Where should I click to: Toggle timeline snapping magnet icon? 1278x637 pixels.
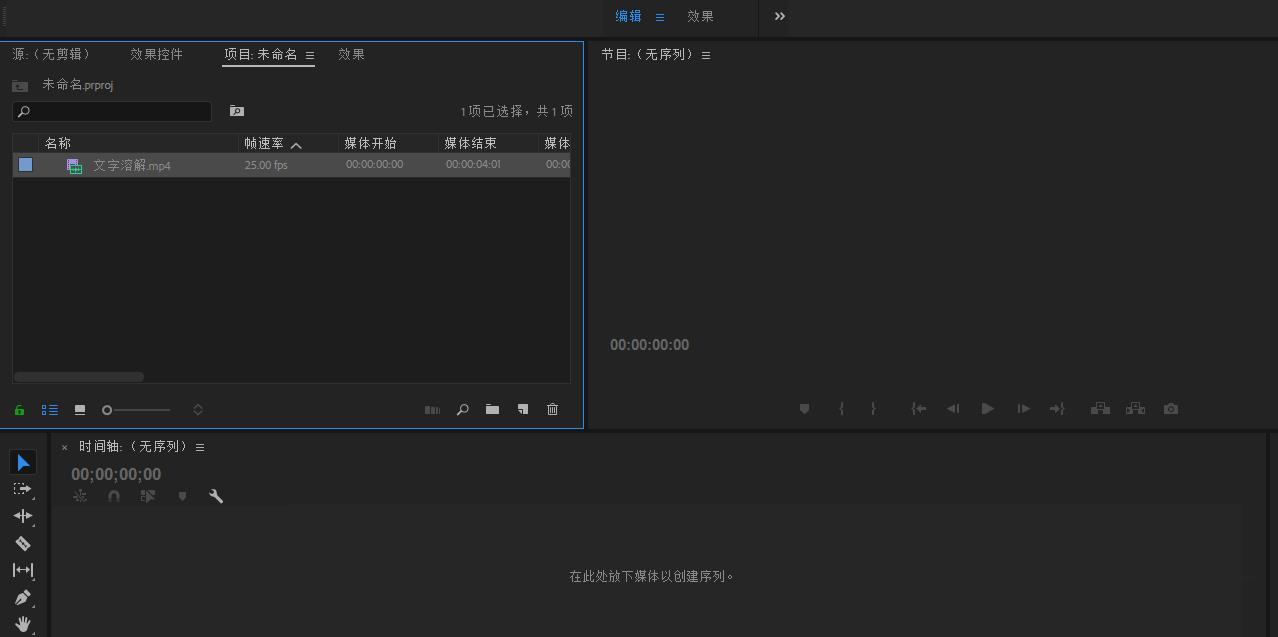coord(114,496)
